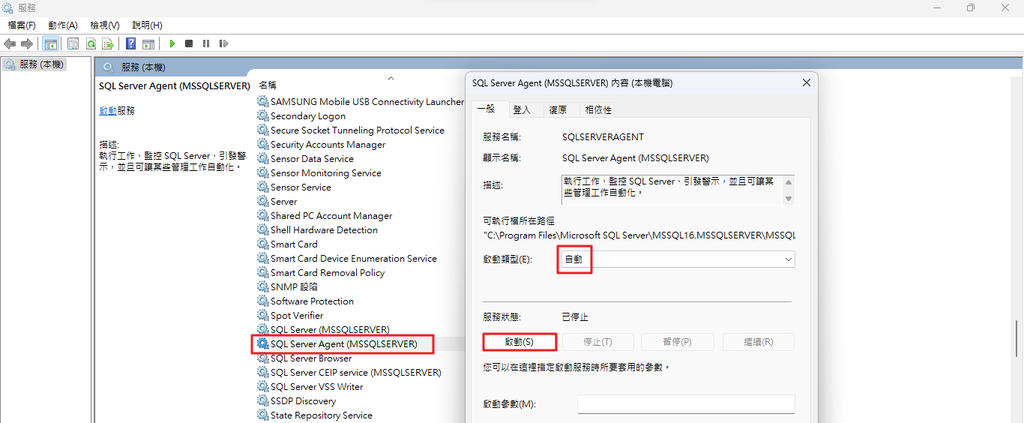The image size is (1024, 423).
Task: Maximize the Services window
Action: [x=970, y=8]
